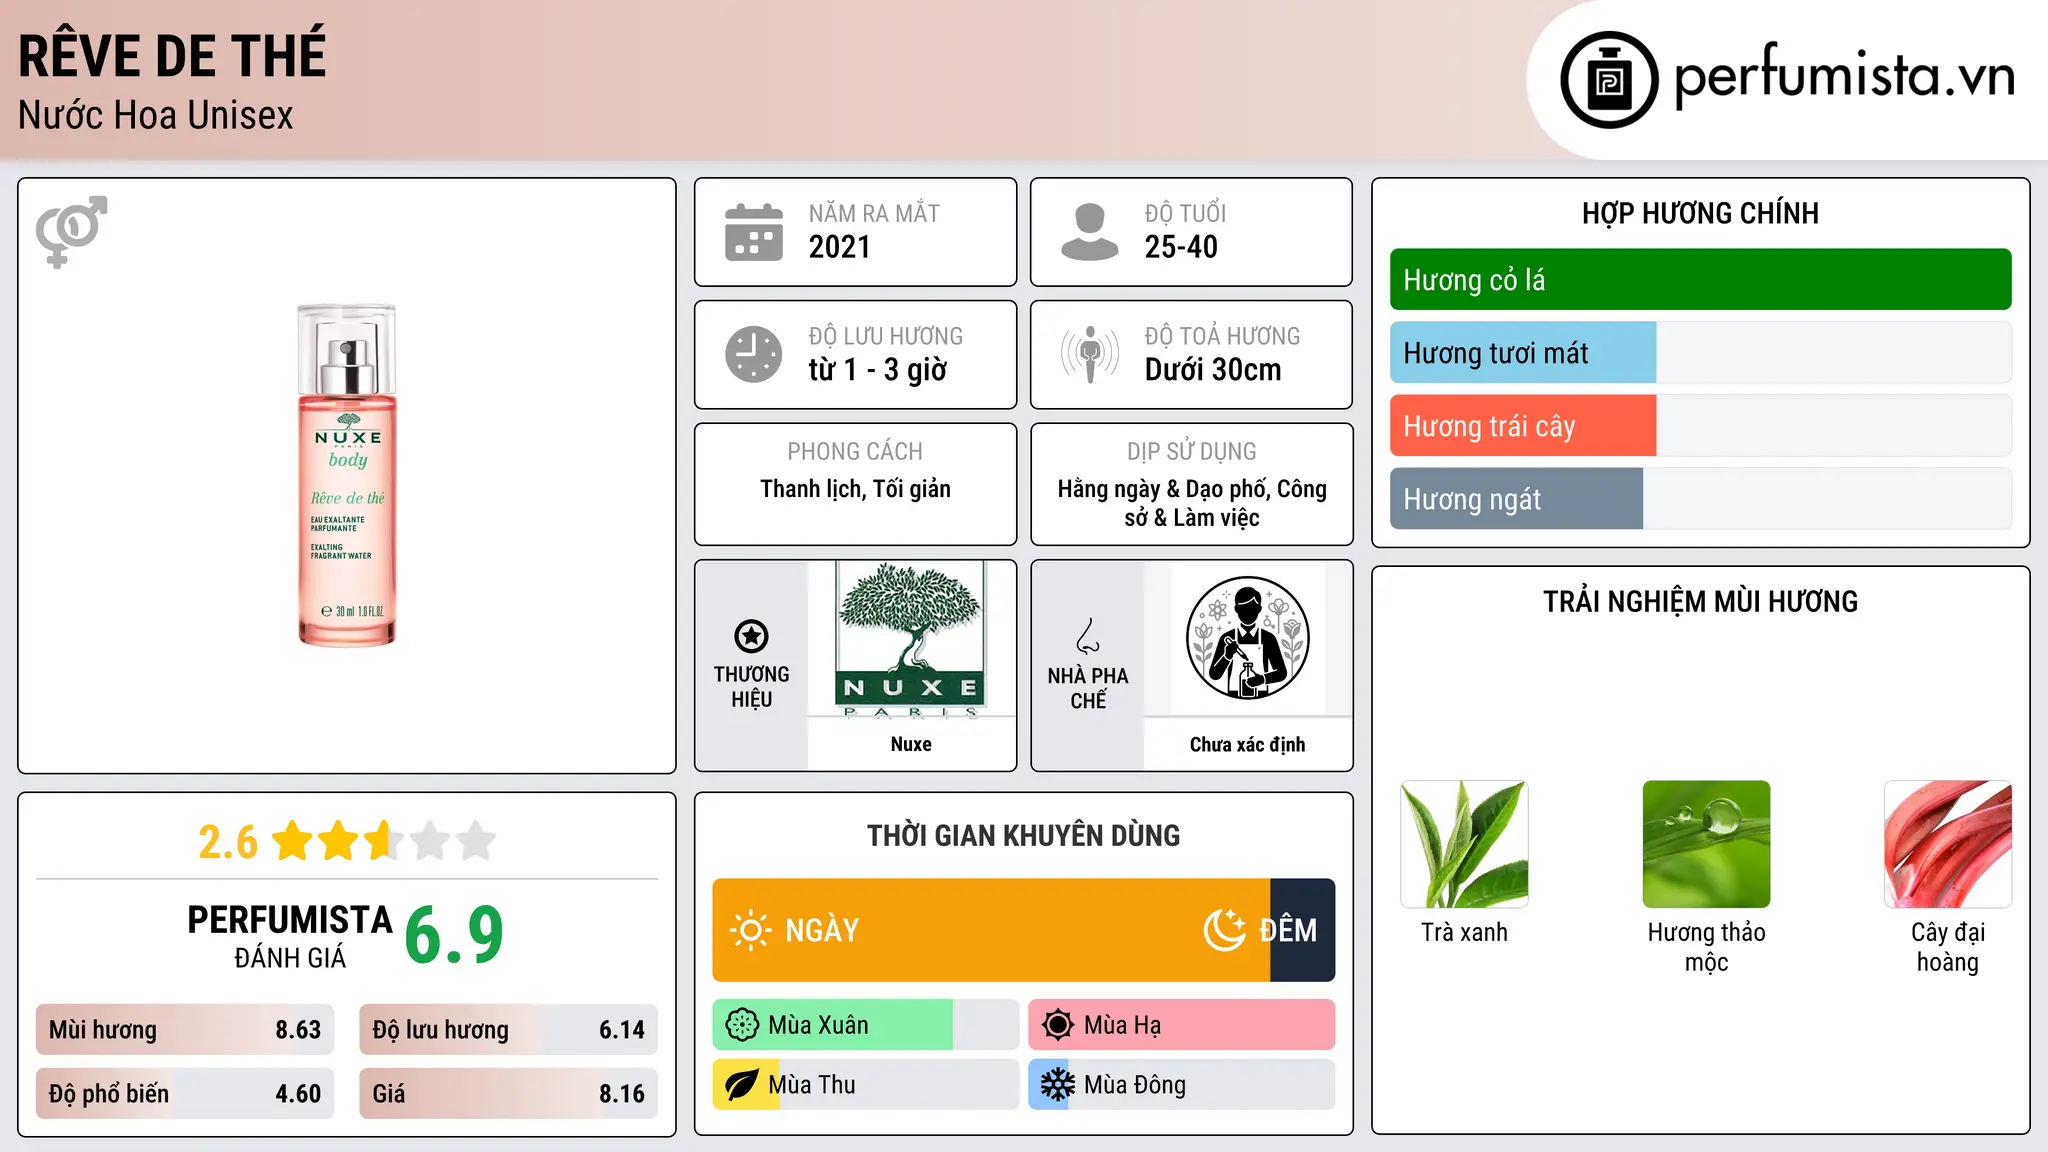Click the sun icon for Mùa Hạ
Viewport: 2048px width, 1152px height.
[x=1057, y=1025]
